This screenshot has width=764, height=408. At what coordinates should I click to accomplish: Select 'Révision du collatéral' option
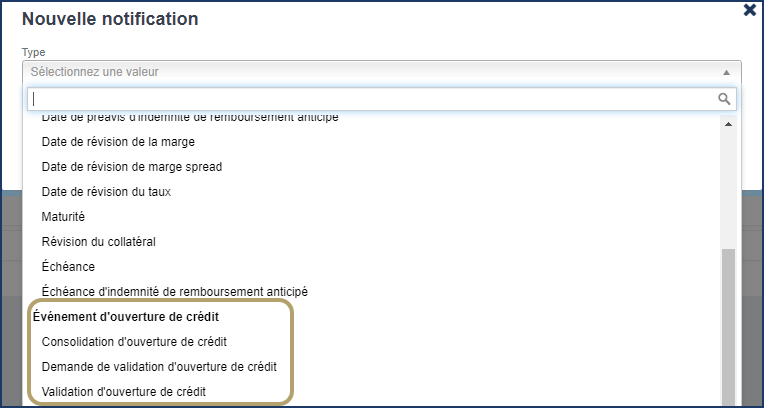(98, 242)
